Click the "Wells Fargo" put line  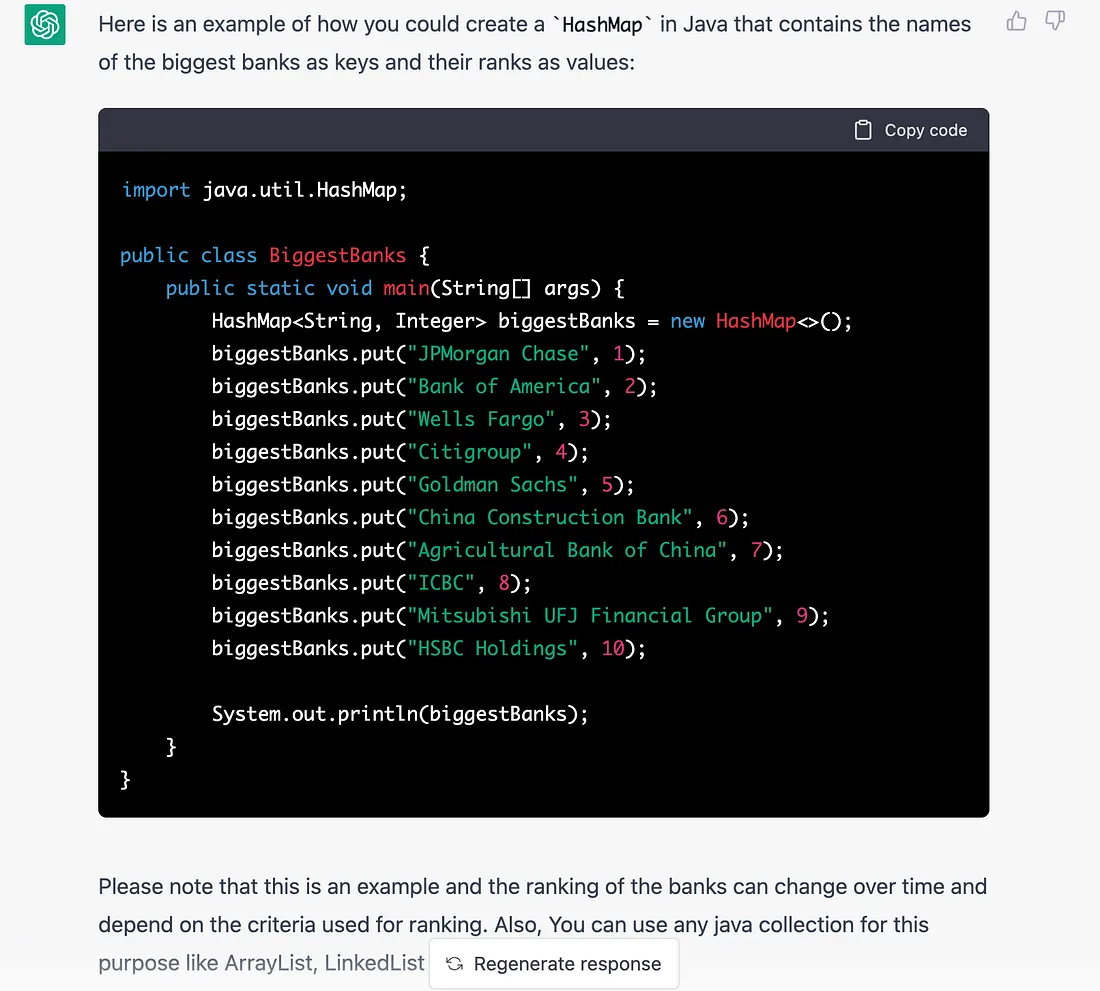(411, 419)
